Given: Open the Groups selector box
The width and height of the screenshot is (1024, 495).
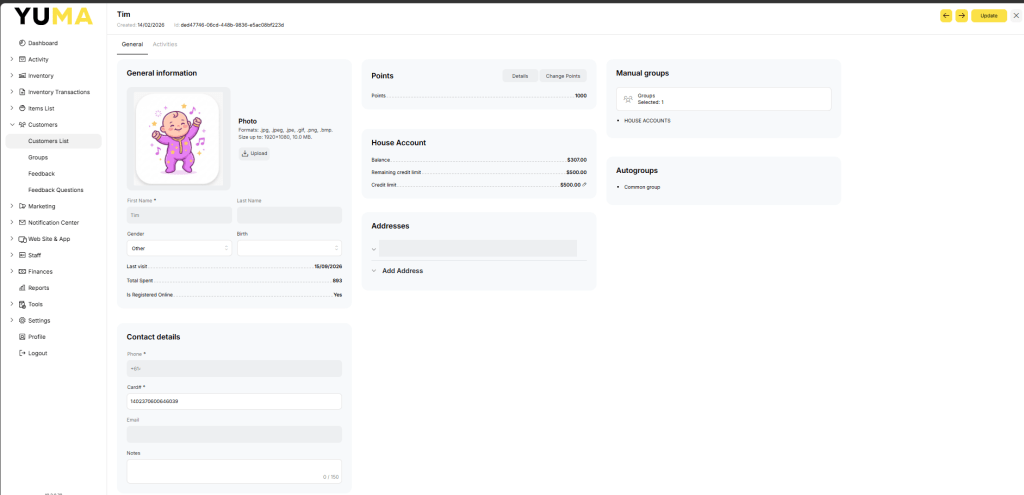Looking at the screenshot, I should point(724,99).
